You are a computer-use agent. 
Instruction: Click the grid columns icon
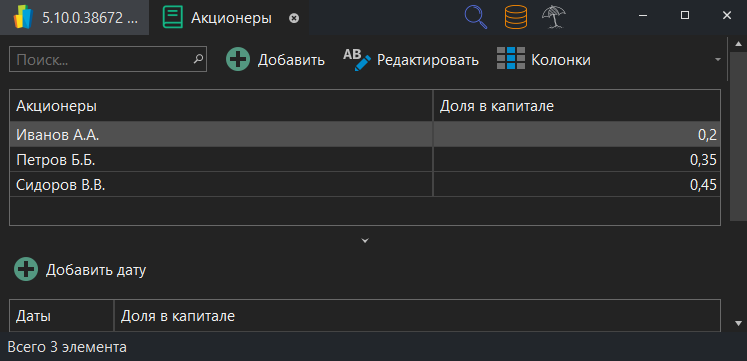[x=511, y=59]
